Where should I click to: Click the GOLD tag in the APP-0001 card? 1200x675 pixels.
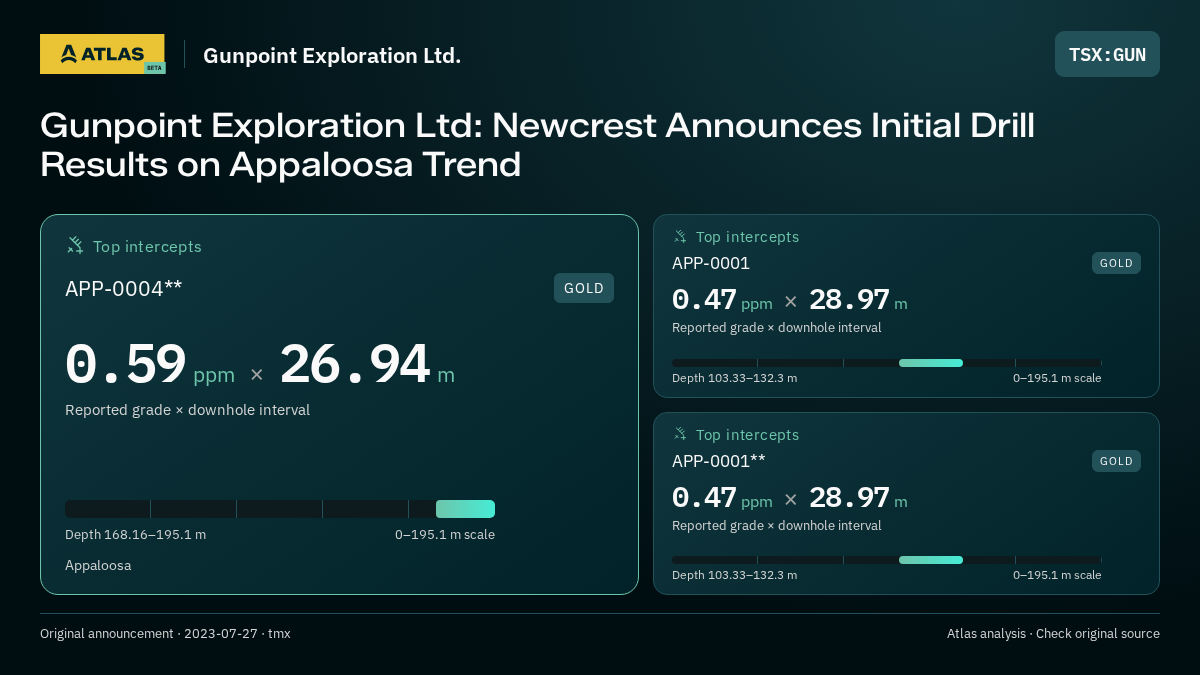point(1116,263)
